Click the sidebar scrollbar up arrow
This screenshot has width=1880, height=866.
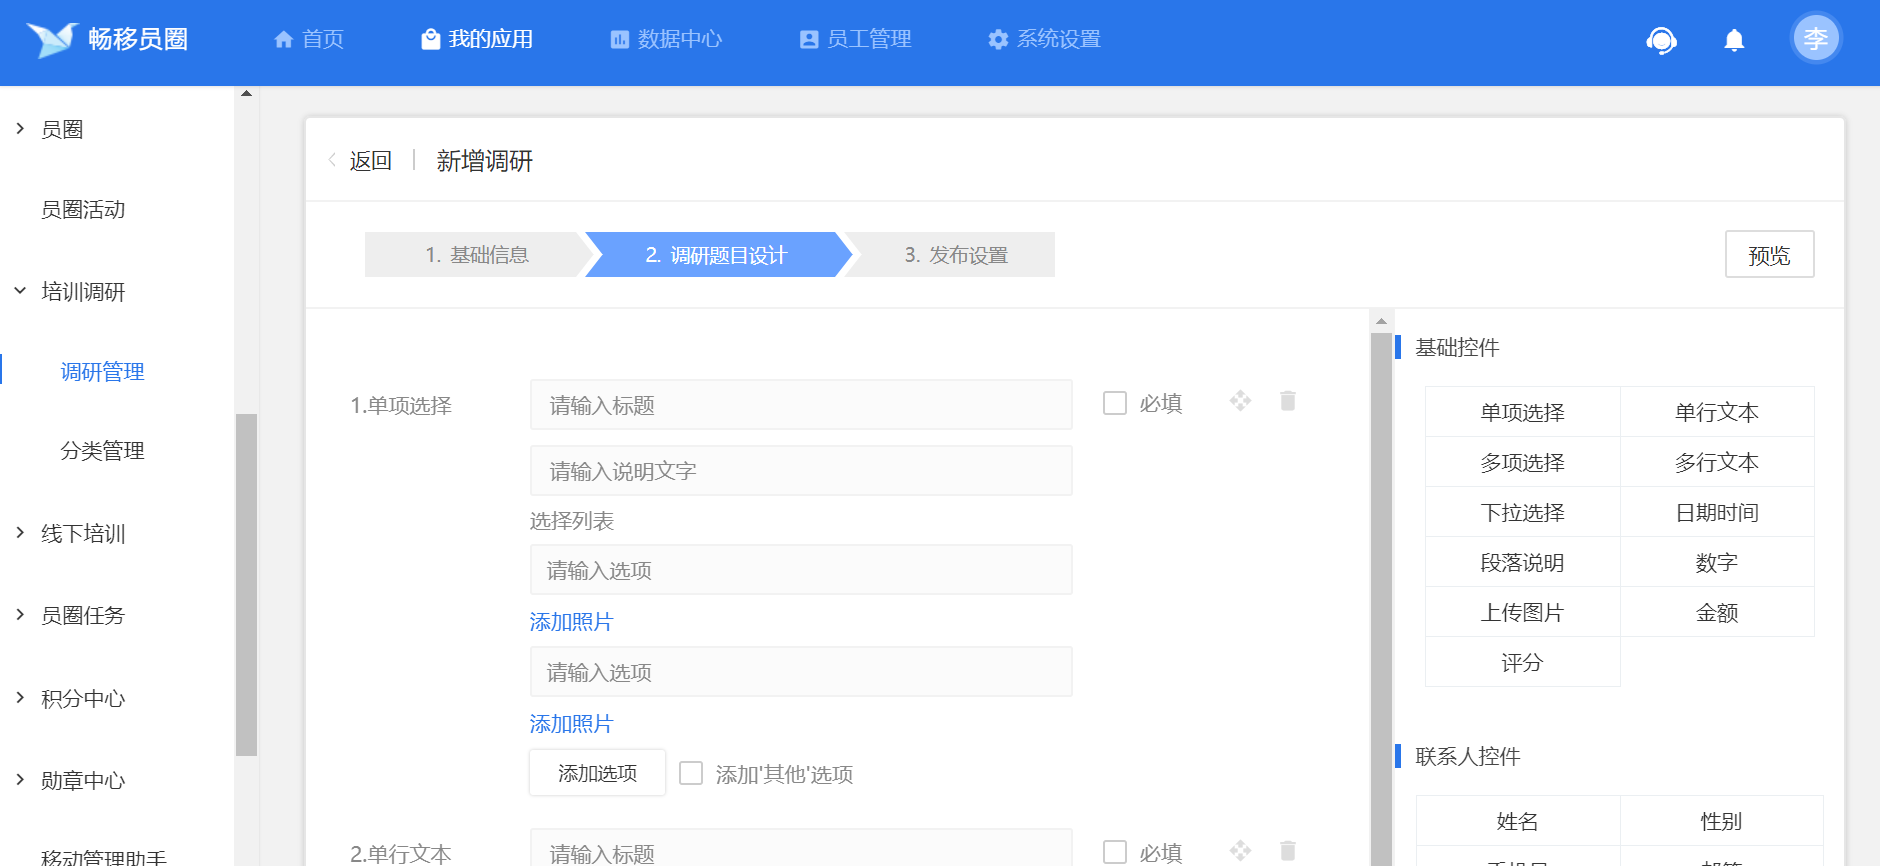click(246, 93)
